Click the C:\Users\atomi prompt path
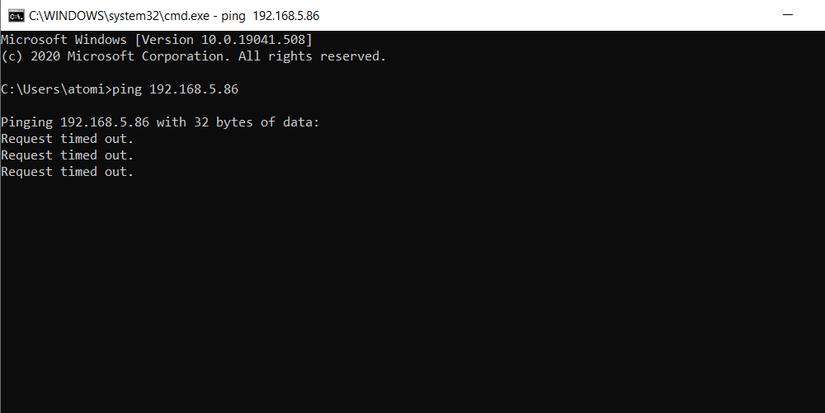The width and height of the screenshot is (825, 413). click(x=53, y=90)
